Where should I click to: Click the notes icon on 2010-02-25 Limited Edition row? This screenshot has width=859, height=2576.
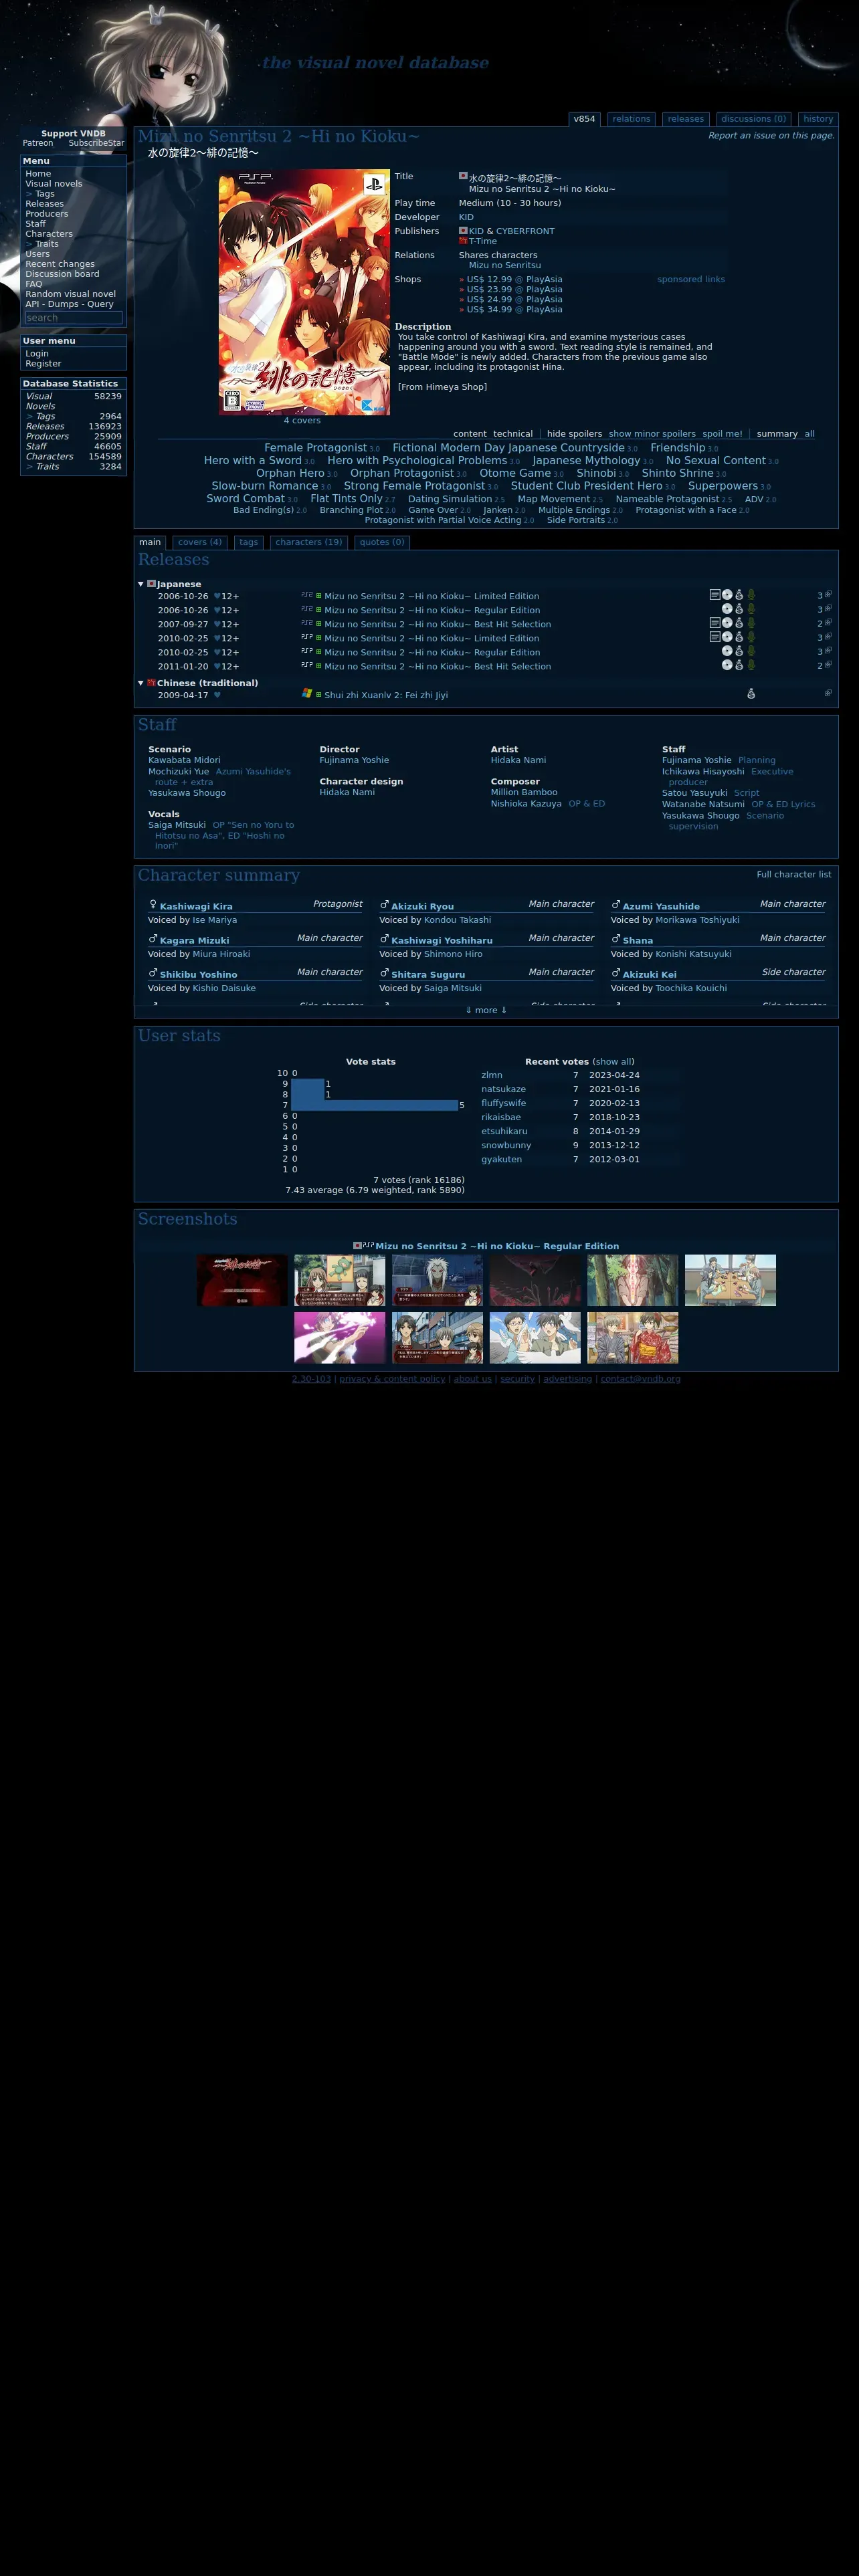(x=714, y=636)
